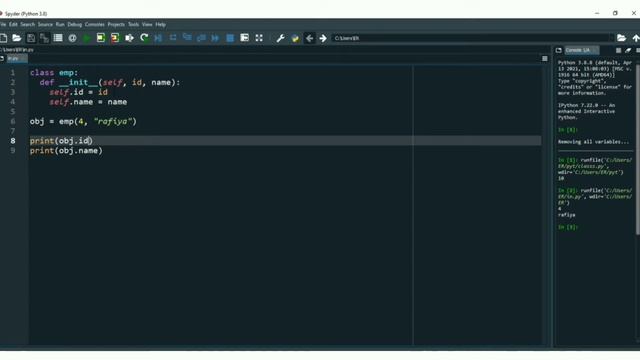640x360 pixels.
Task: Stop debugging with the blue square icon
Action: click(x=230, y=38)
